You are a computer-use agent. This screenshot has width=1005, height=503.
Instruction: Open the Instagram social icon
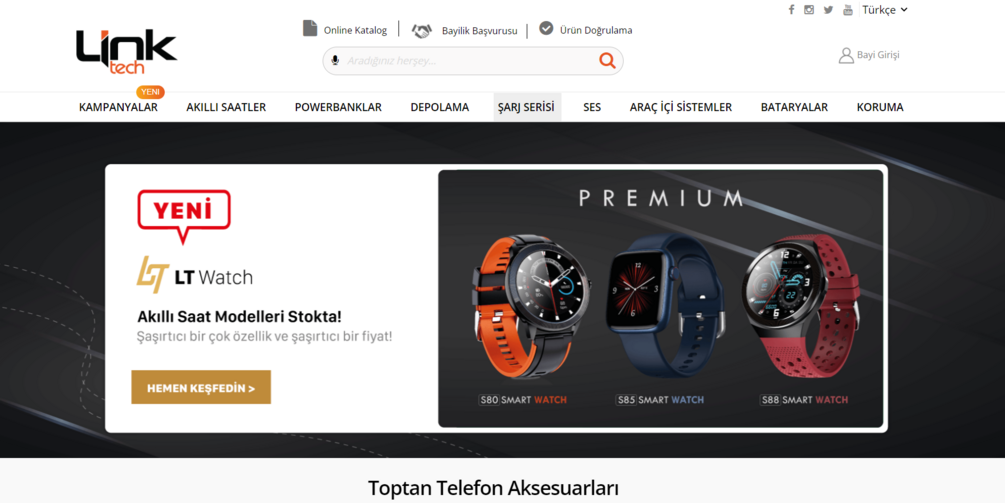(810, 10)
